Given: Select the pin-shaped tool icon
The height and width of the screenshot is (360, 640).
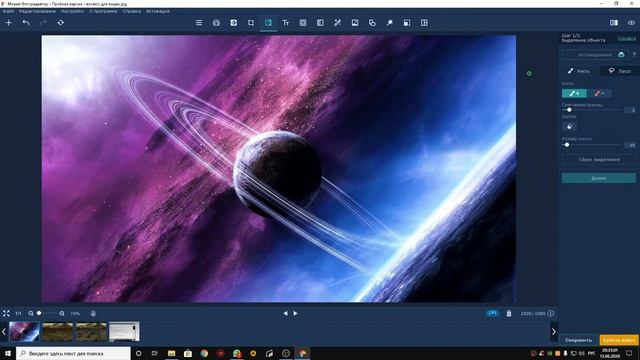Looking at the screenshot, I should coord(390,23).
